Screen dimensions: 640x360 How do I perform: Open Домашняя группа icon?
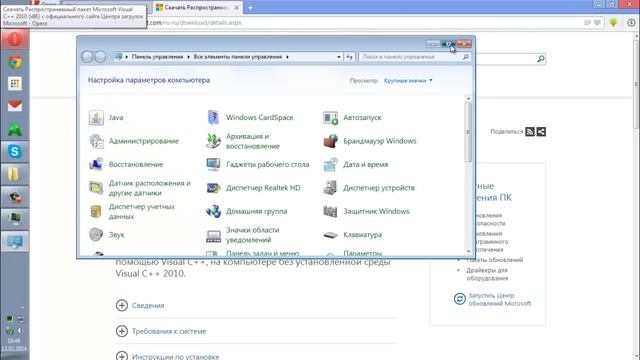[213, 211]
